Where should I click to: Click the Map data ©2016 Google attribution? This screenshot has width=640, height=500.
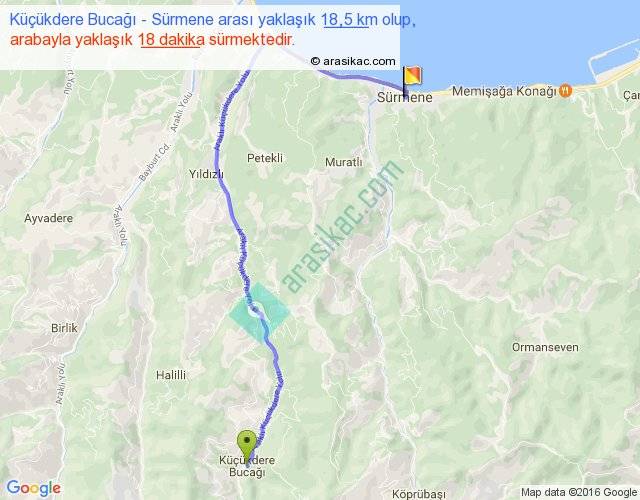[x=579, y=492]
